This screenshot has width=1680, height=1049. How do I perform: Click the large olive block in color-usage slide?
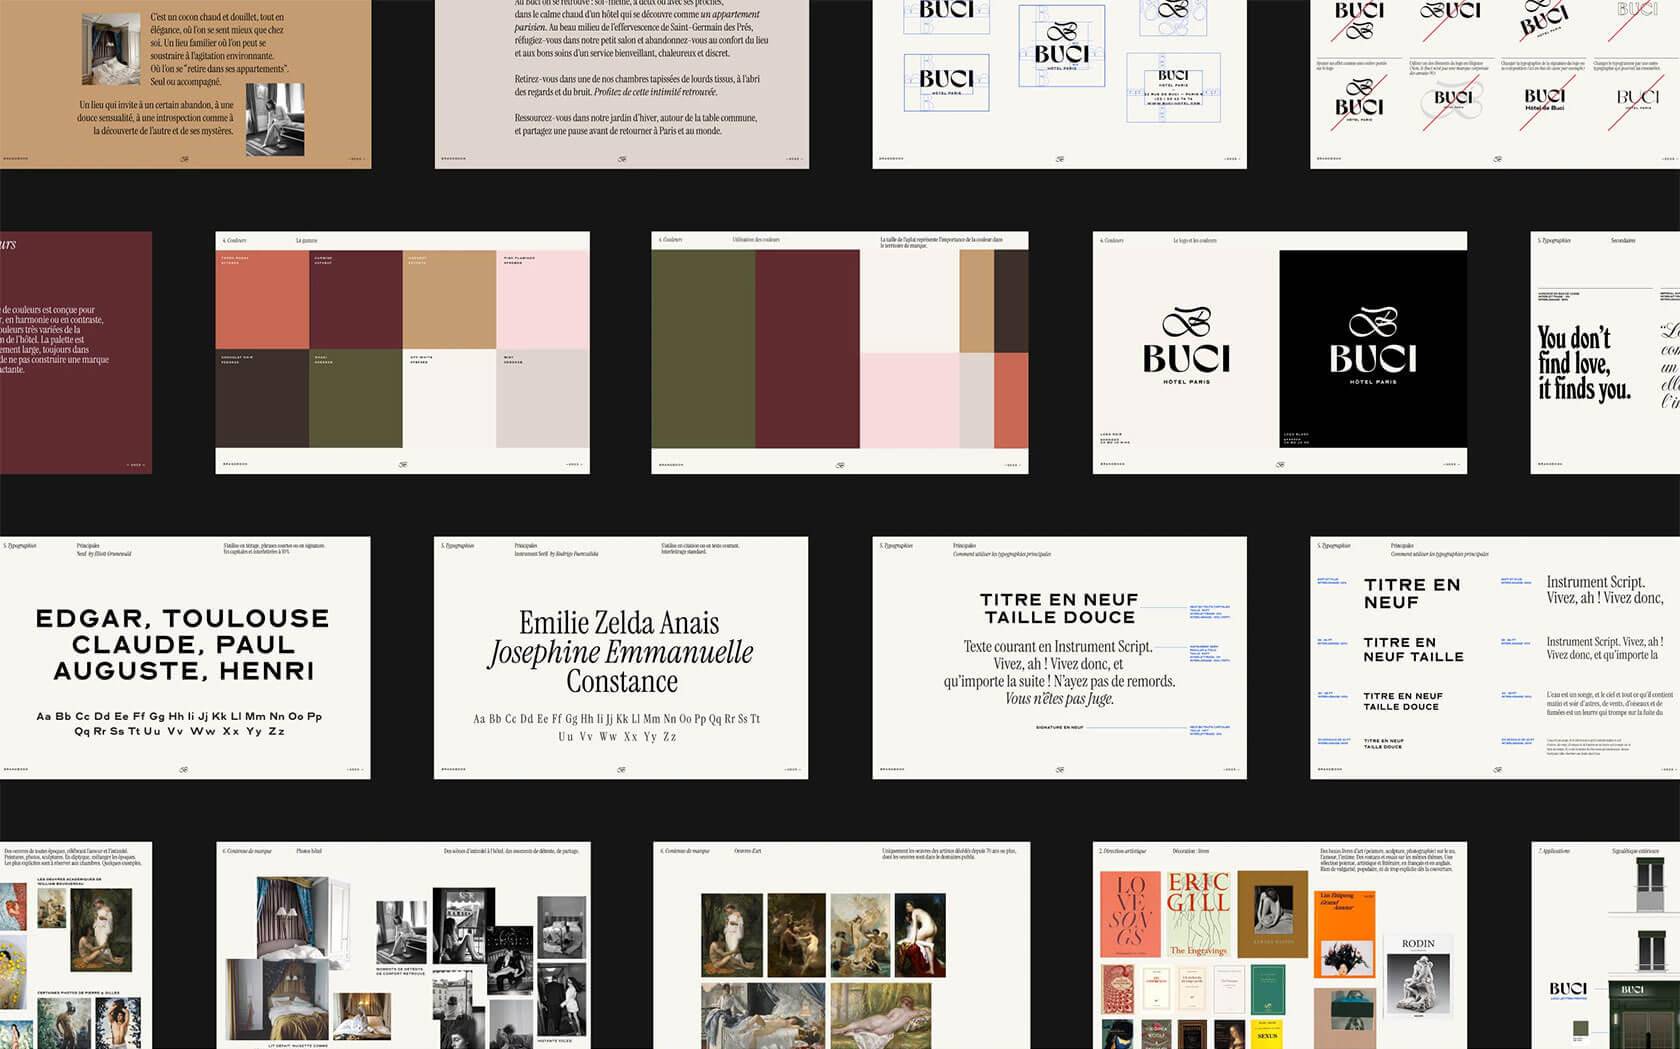pos(702,348)
